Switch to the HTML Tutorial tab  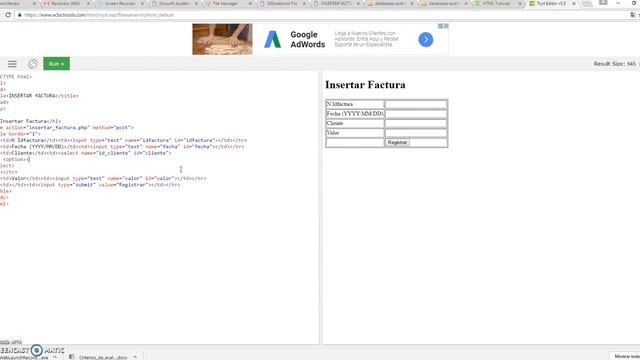[x=496, y=3]
